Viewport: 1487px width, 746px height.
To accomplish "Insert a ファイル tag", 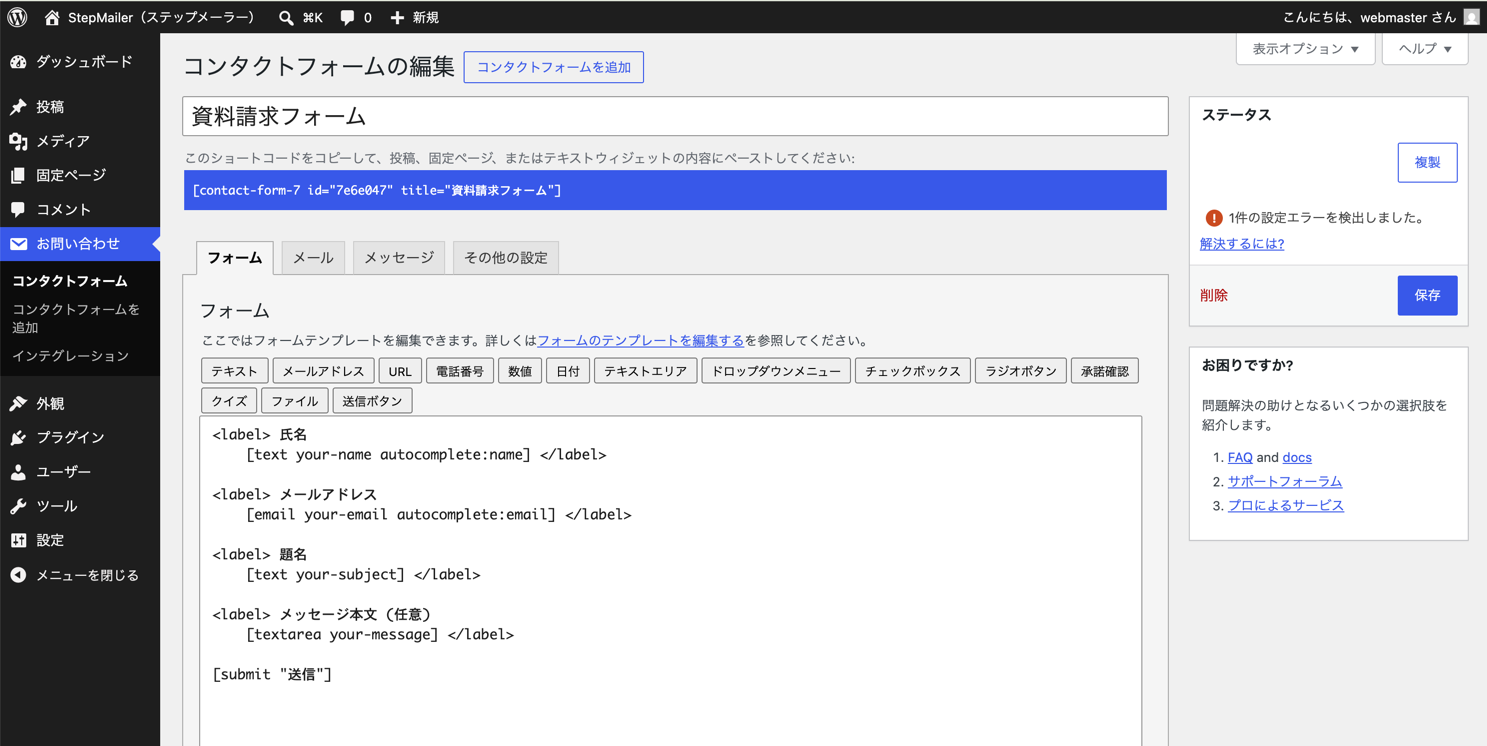I will point(295,401).
